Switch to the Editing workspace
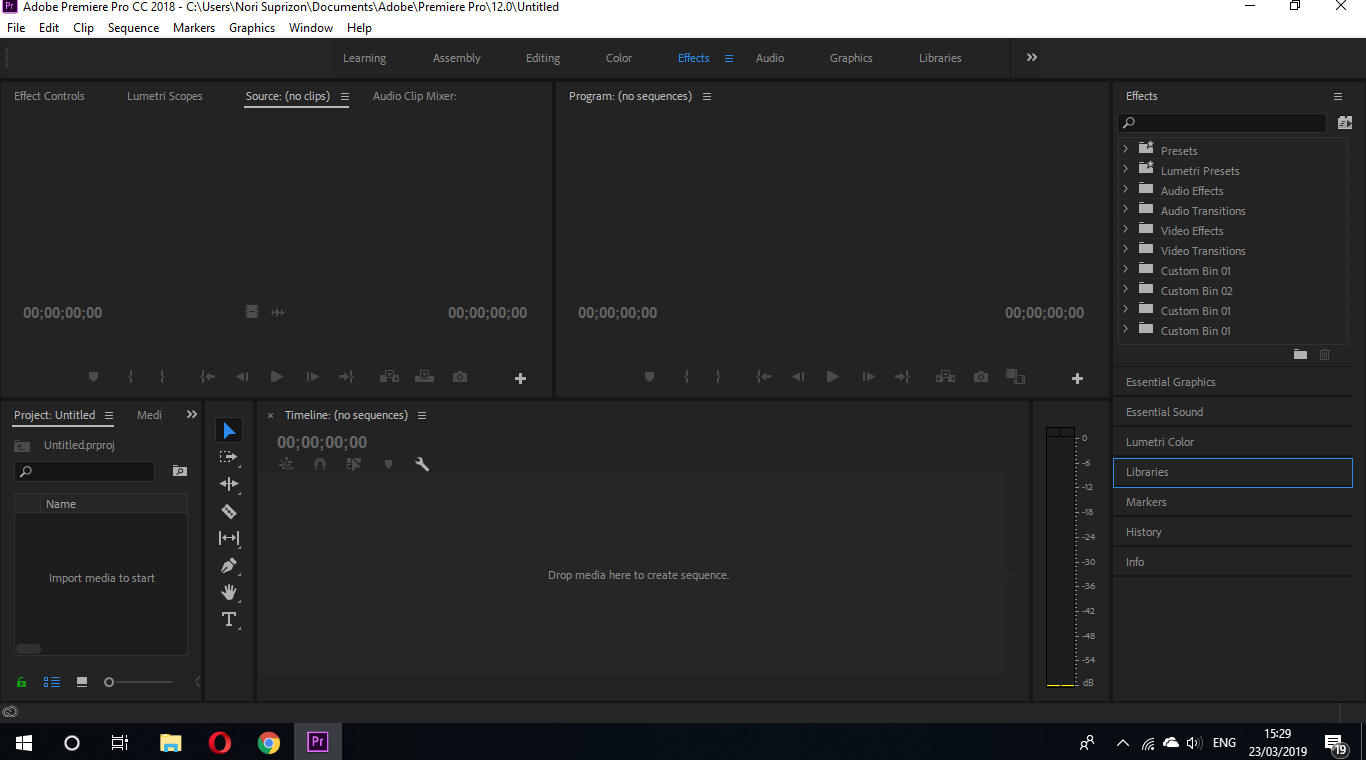This screenshot has width=1366, height=760. coord(543,58)
